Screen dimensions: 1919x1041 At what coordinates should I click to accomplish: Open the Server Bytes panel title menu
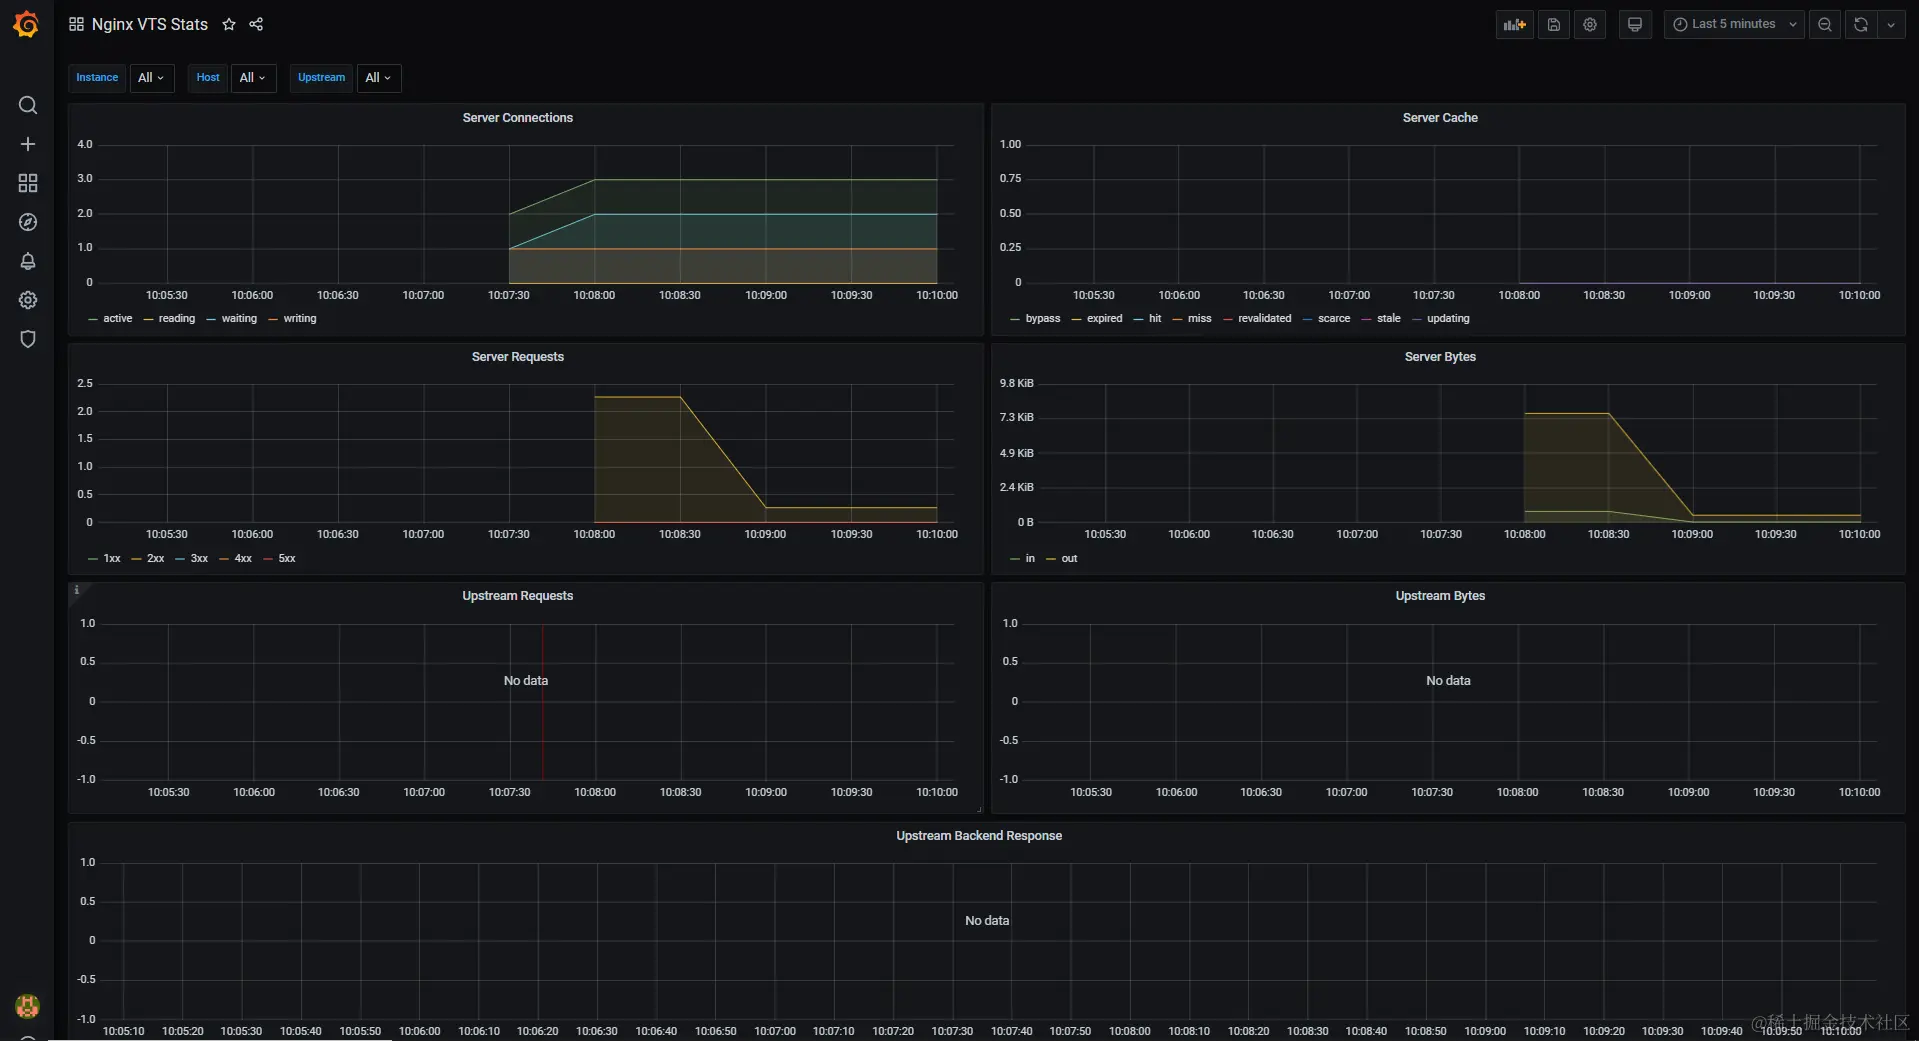[x=1440, y=357]
